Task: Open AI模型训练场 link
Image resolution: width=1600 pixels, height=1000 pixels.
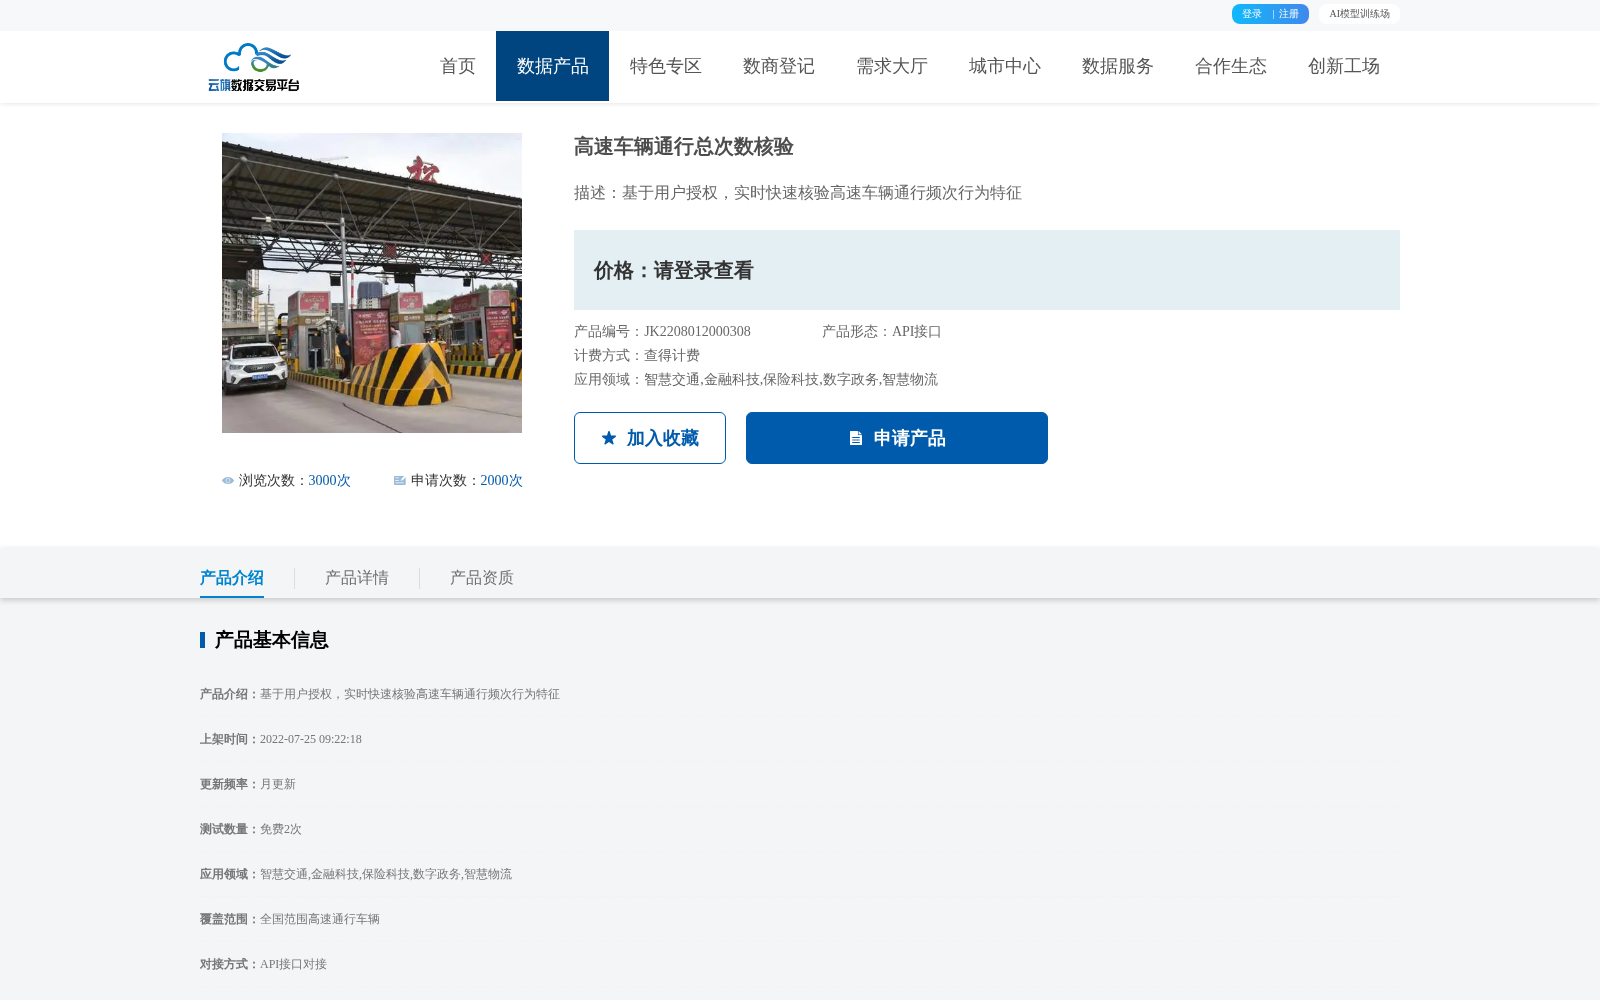Action: [1359, 14]
